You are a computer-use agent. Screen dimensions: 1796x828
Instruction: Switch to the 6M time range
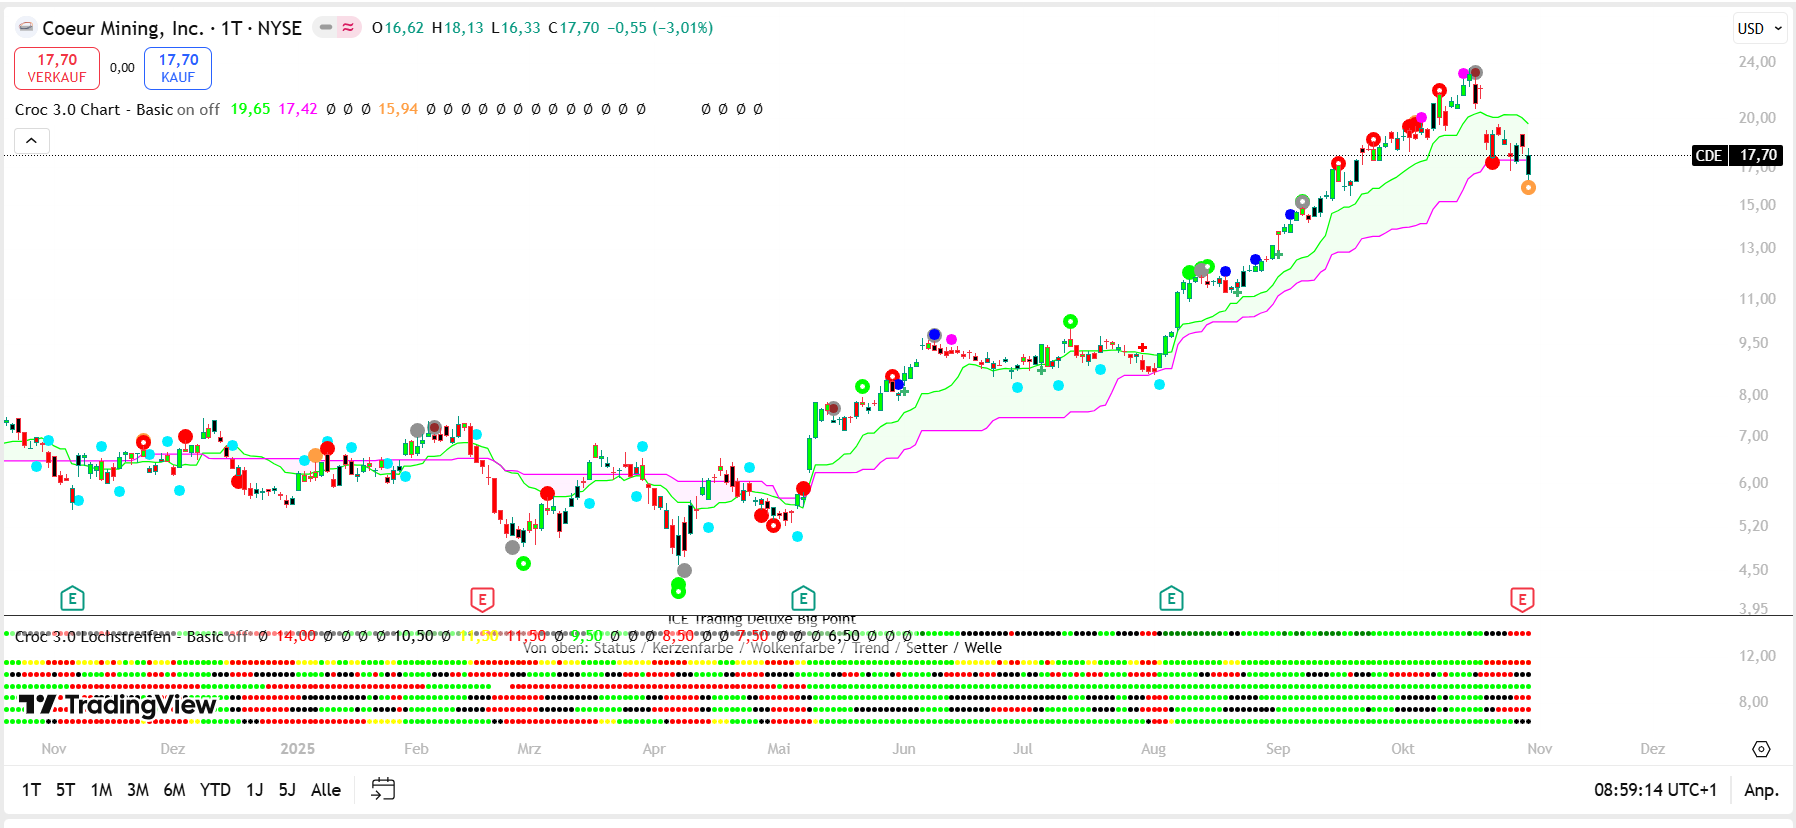pyautogui.click(x=174, y=790)
